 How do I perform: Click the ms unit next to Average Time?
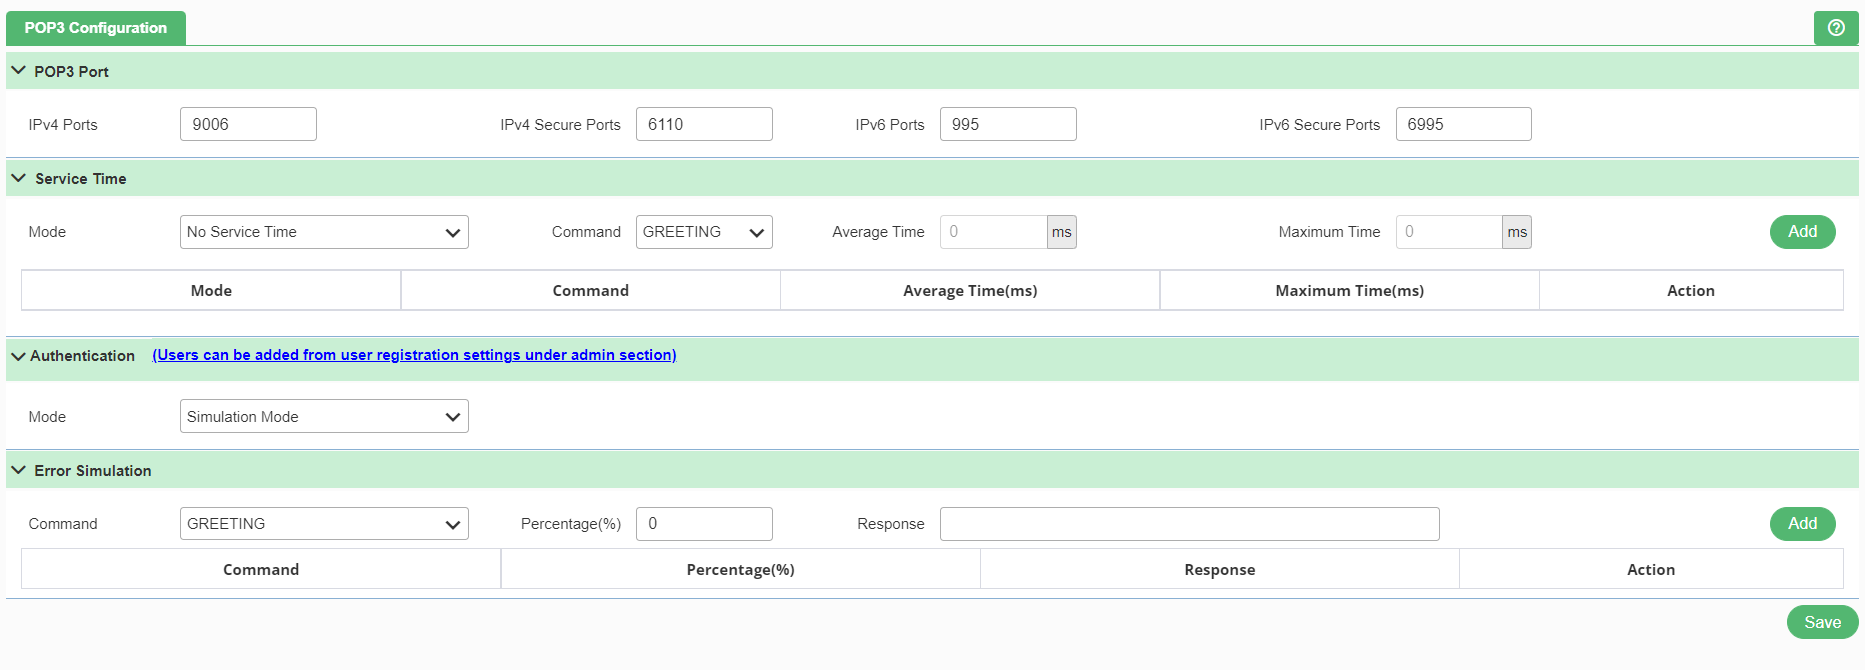click(x=1062, y=232)
